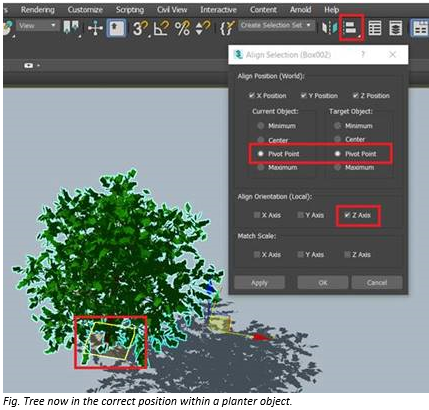Click the Align tool icon
The width and height of the screenshot is (429, 410).
click(351, 28)
